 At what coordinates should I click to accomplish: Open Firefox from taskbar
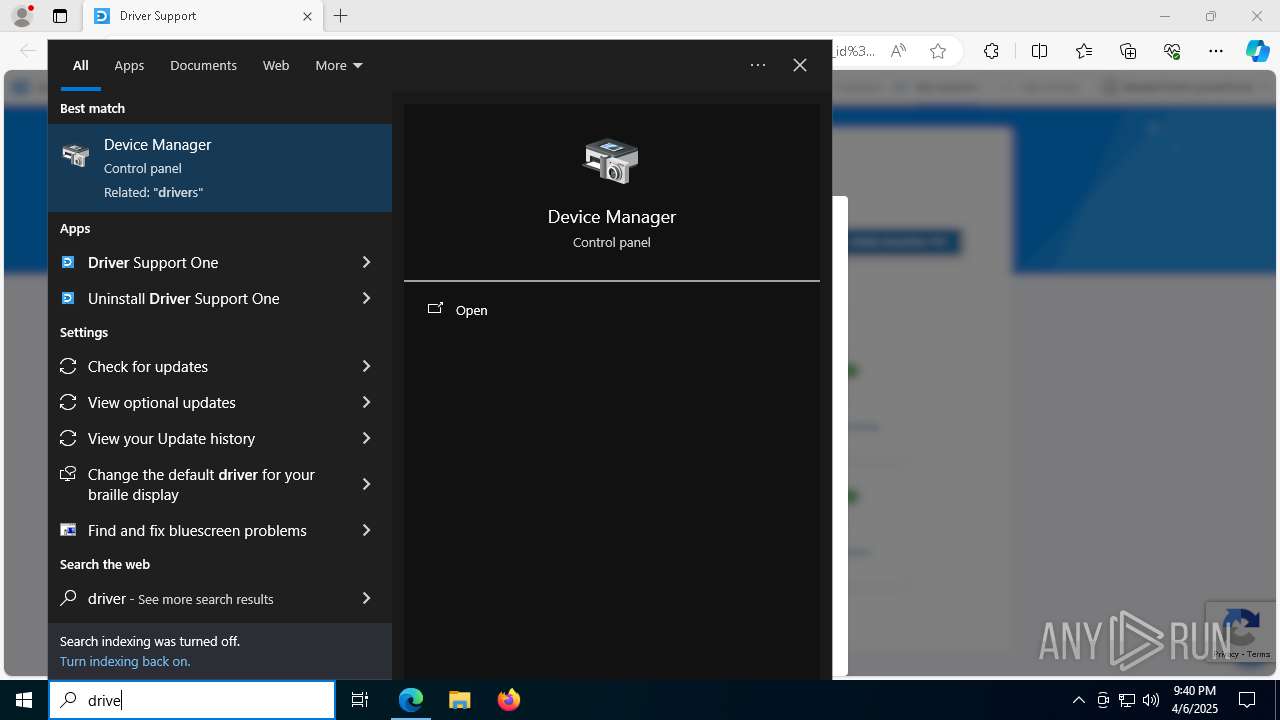(509, 700)
